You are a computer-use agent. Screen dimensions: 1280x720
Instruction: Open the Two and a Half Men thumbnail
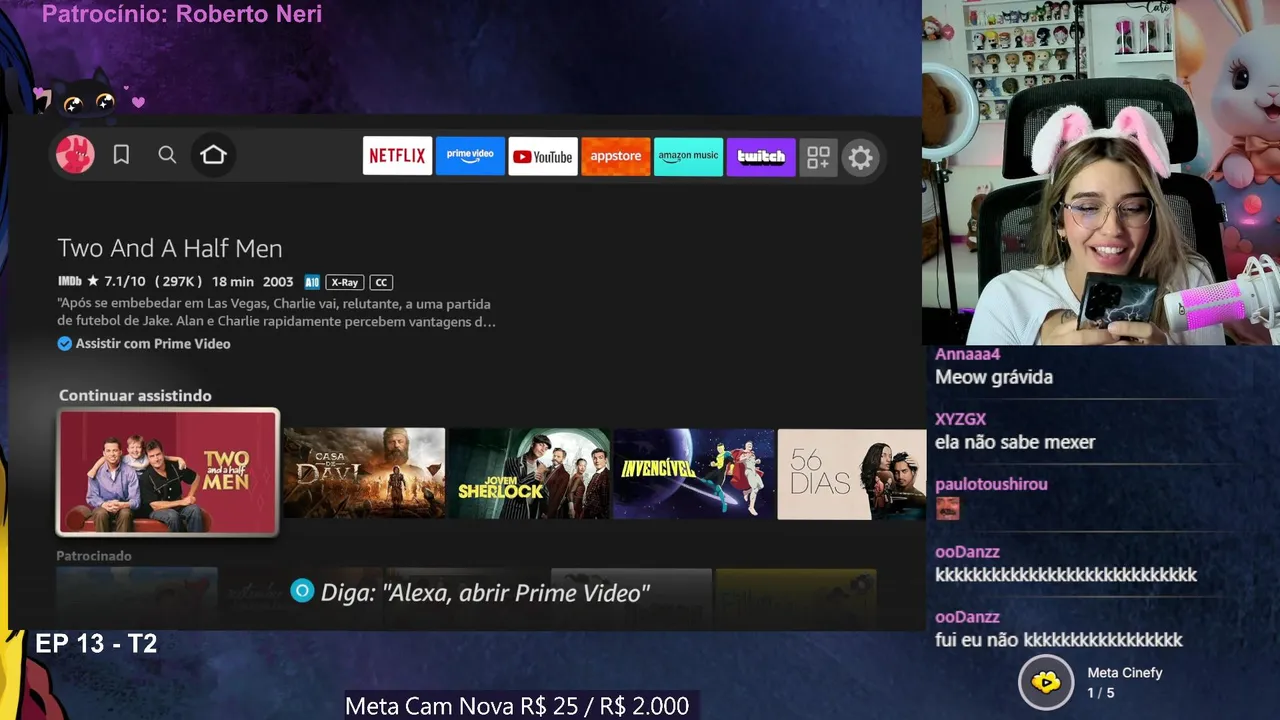(x=168, y=472)
